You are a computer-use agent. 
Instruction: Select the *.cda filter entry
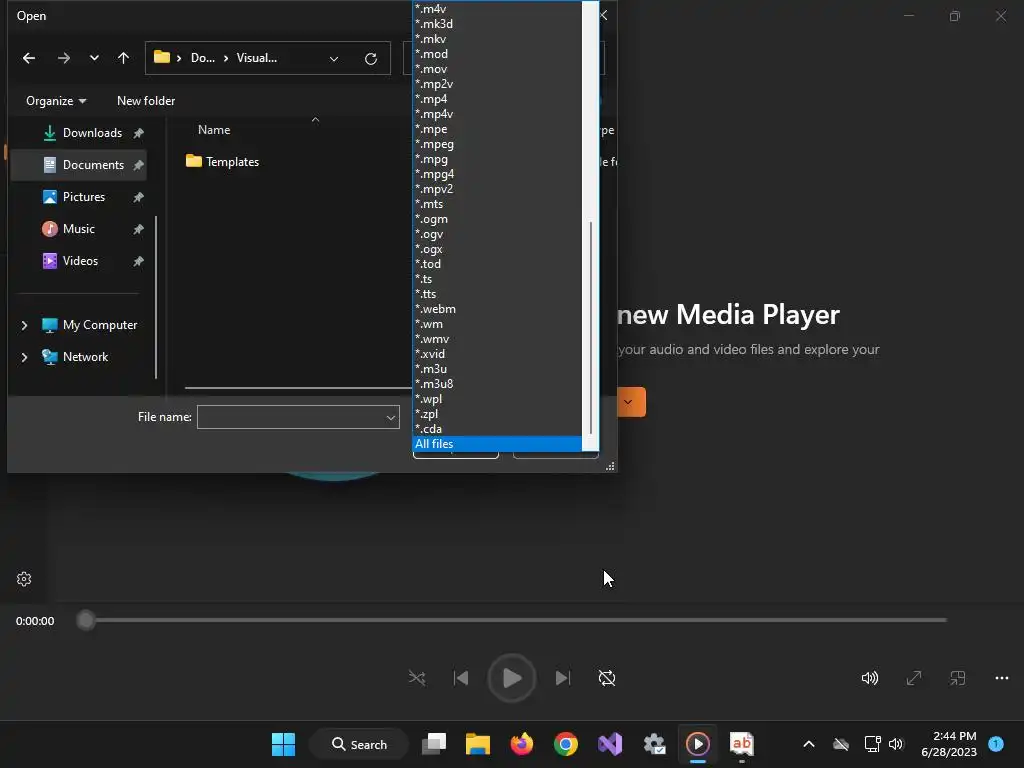pos(497,429)
